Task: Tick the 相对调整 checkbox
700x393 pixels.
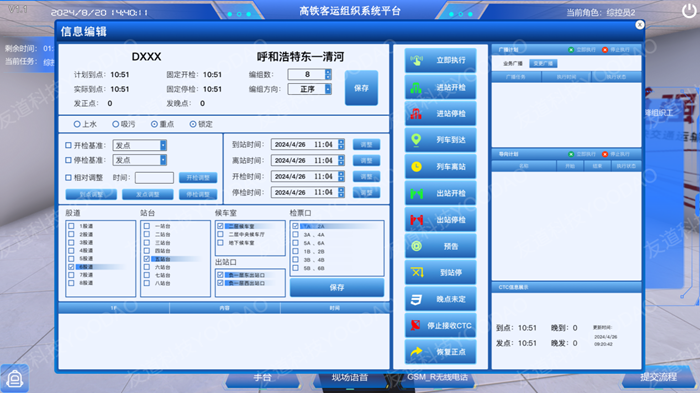Action: point(68,177)
